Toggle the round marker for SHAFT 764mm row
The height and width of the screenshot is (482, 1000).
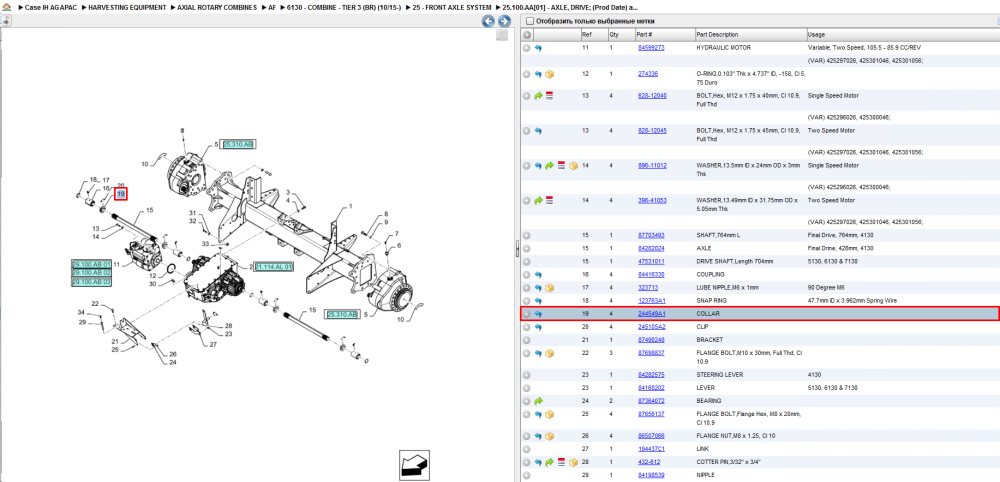(526, 235)
